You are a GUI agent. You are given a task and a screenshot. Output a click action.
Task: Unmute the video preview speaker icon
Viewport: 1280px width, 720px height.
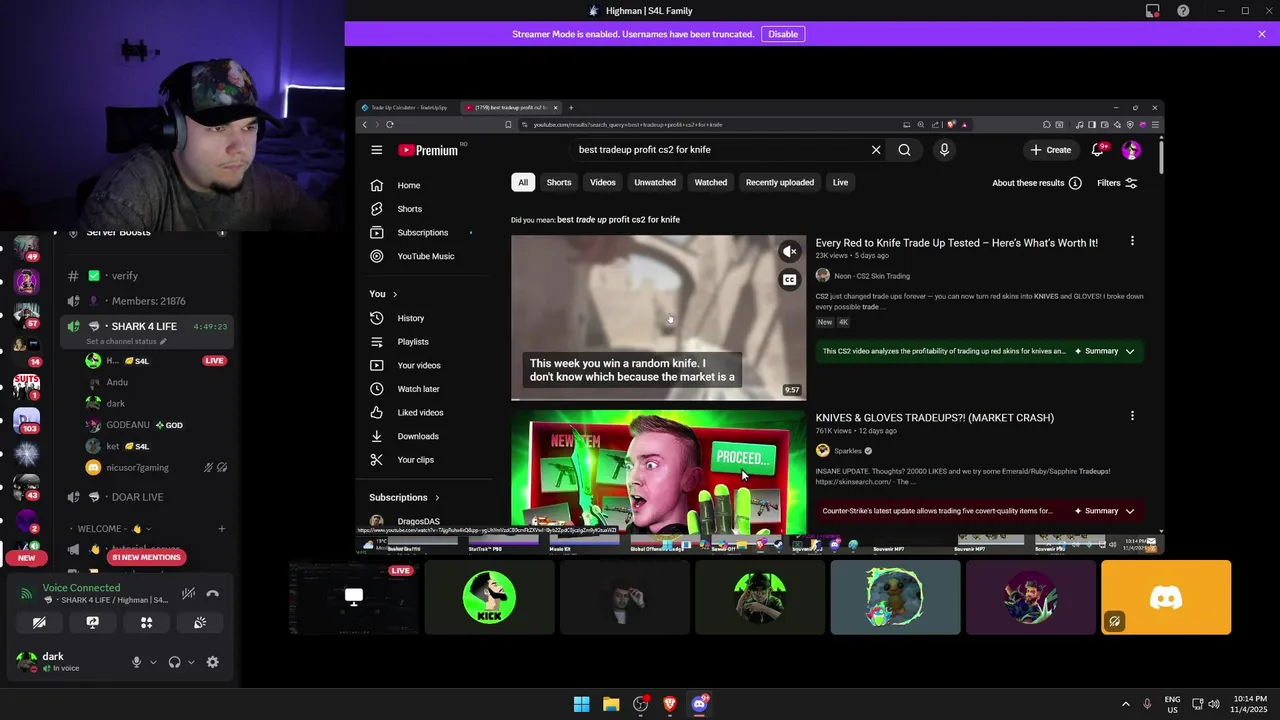click(x=790, y=252)
